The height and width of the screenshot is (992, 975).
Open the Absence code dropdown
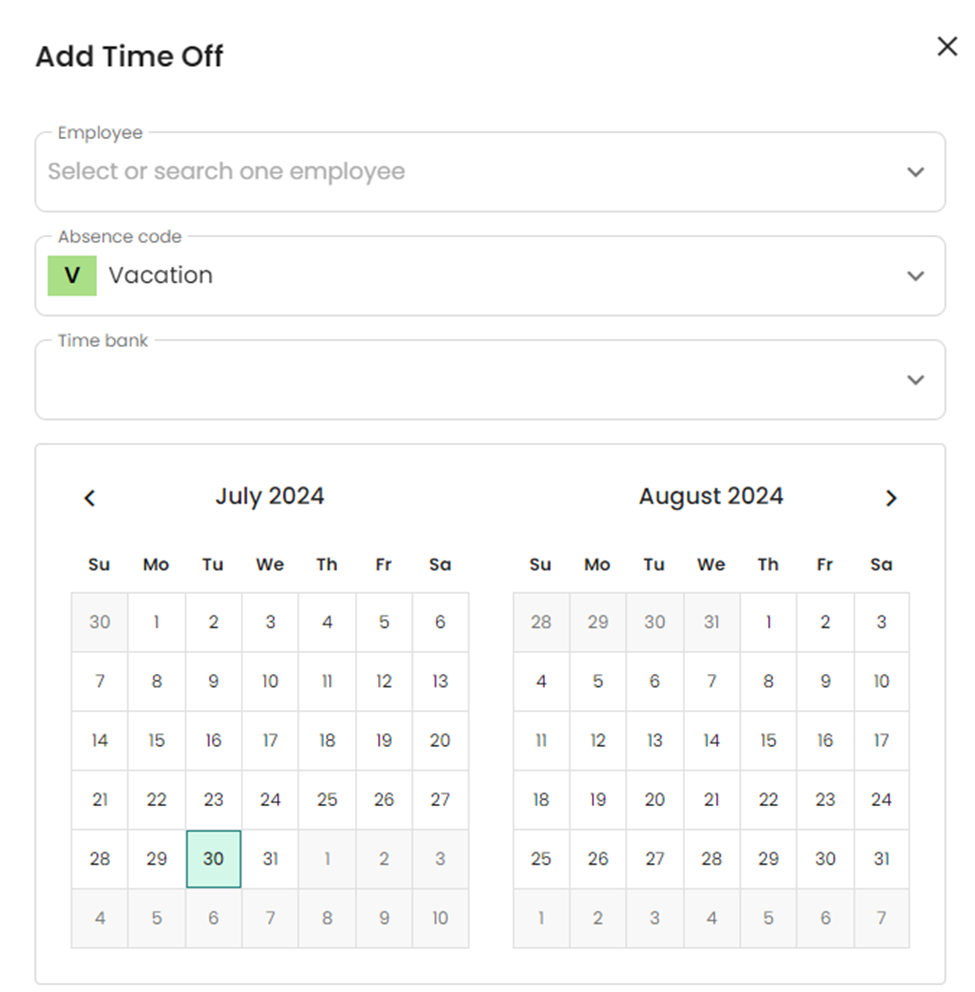coord(915,275)
